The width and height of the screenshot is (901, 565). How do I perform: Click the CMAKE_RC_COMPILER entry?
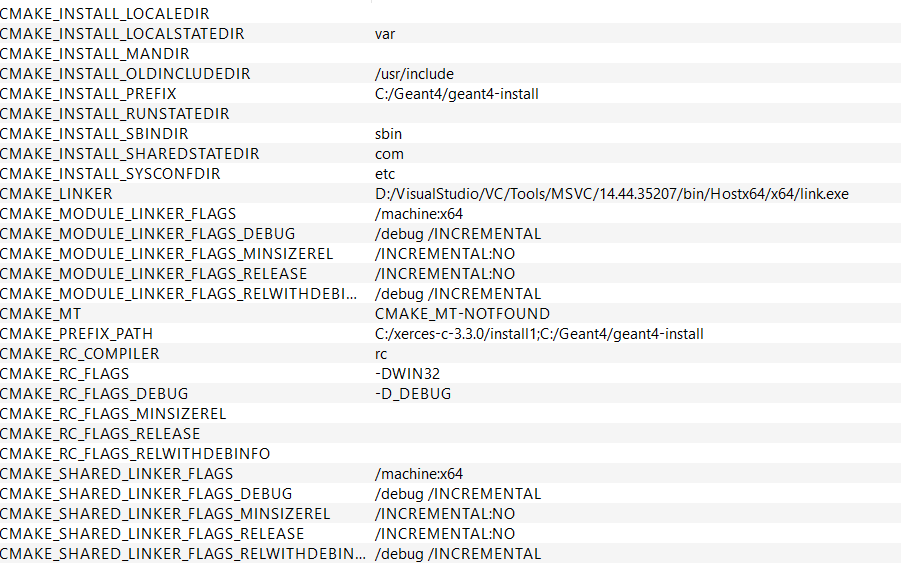pos(79,354)
